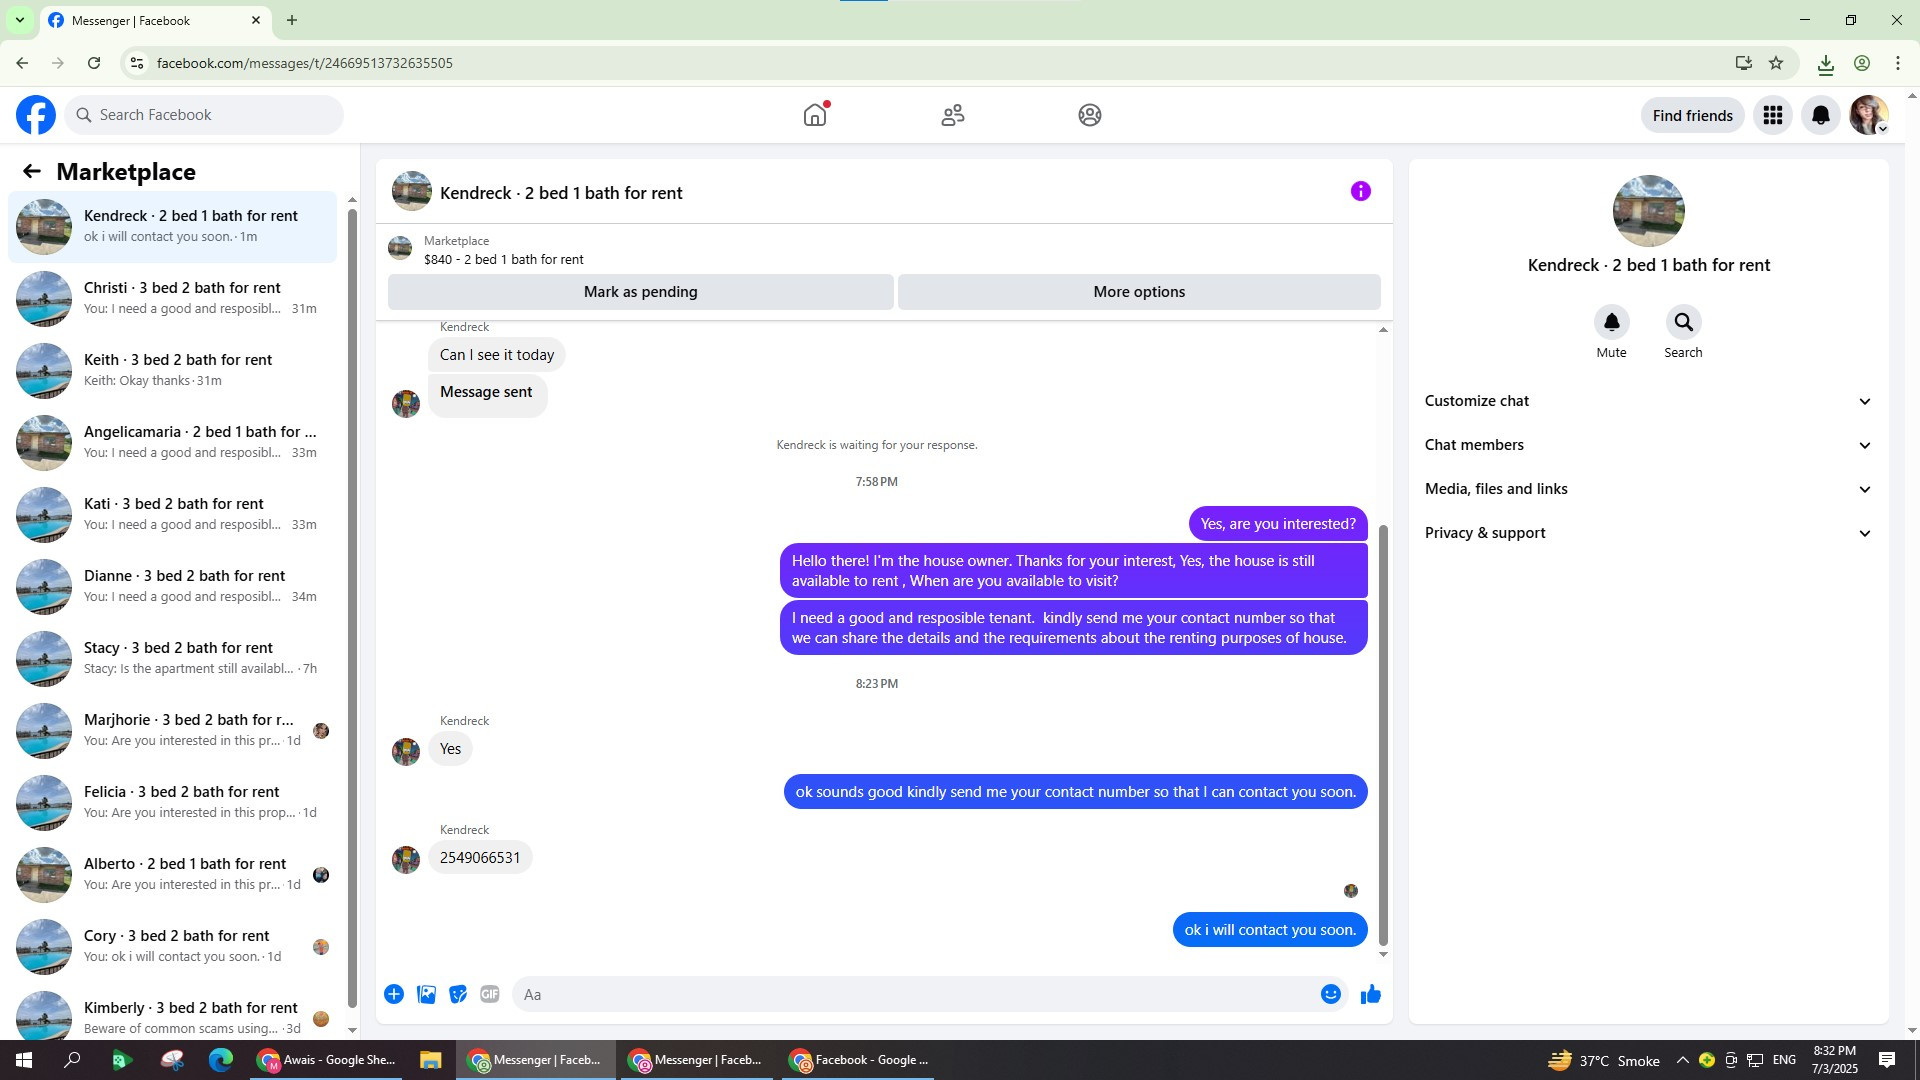The width and height of the screenshot is (1920, 1080).
Task: Go to the Facebook Home tab
Action: (815, 115)
